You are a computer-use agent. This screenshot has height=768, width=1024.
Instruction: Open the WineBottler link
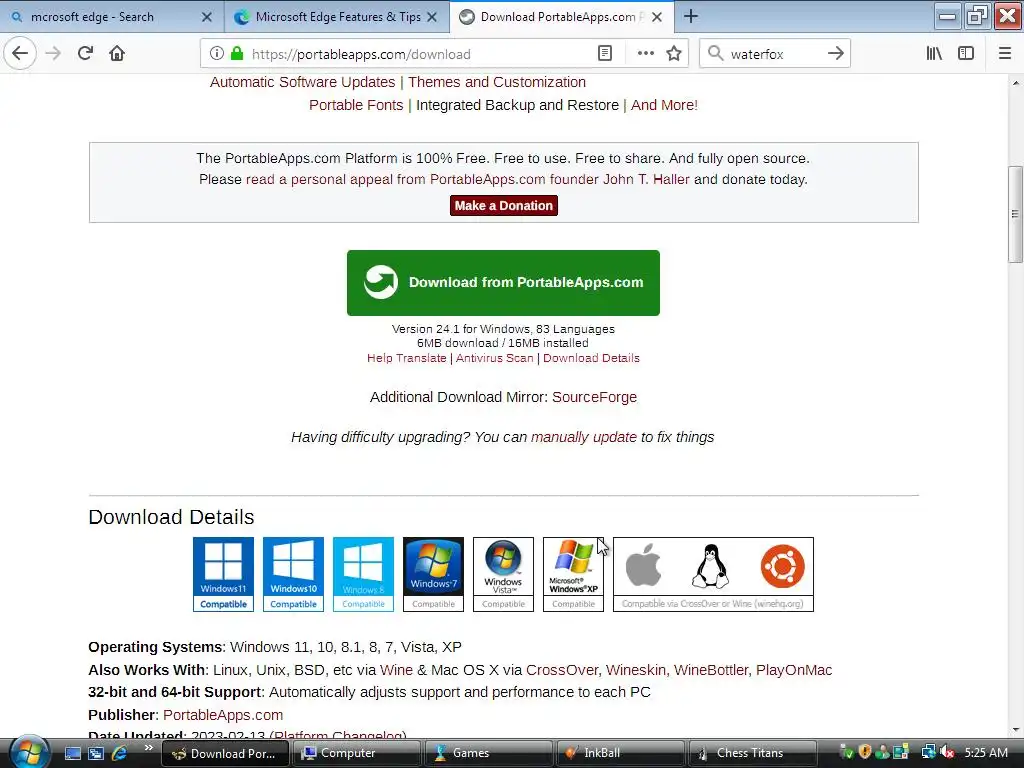pos(711,670)
